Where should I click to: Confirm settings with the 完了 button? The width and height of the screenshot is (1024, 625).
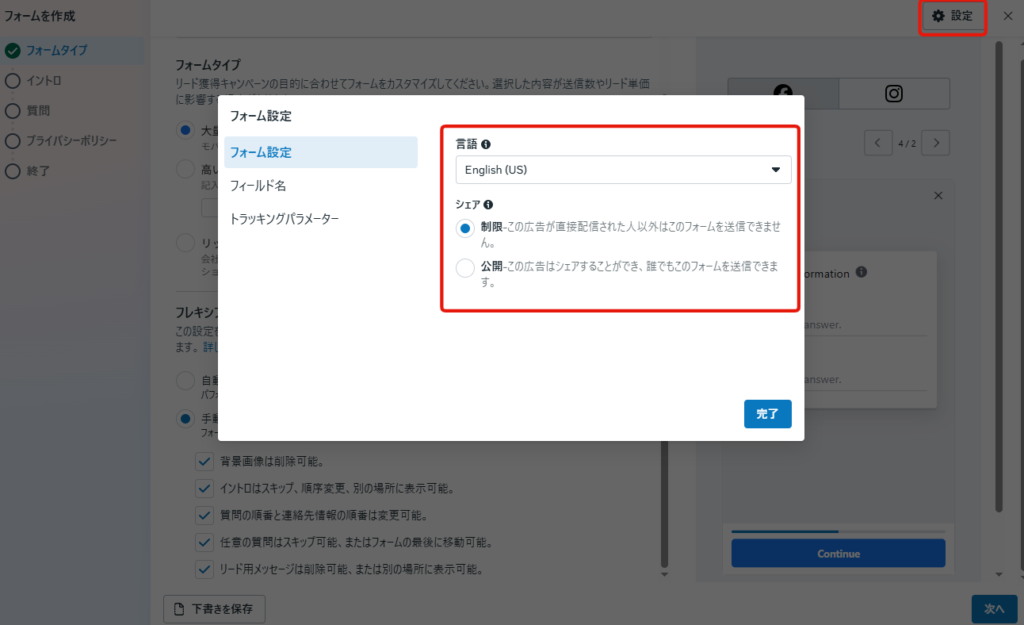(x=767, y=413)
